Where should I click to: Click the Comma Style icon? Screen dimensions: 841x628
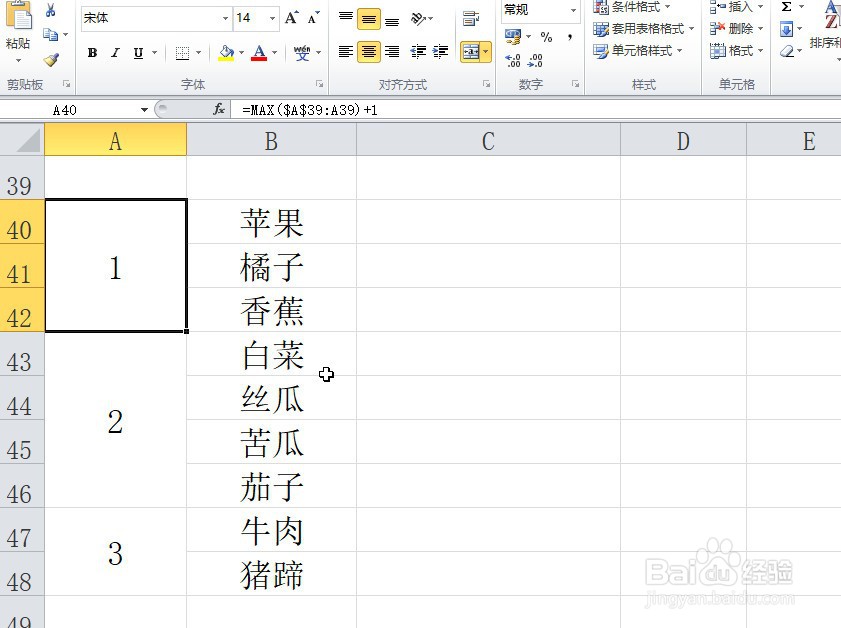[x=571, y=35]
